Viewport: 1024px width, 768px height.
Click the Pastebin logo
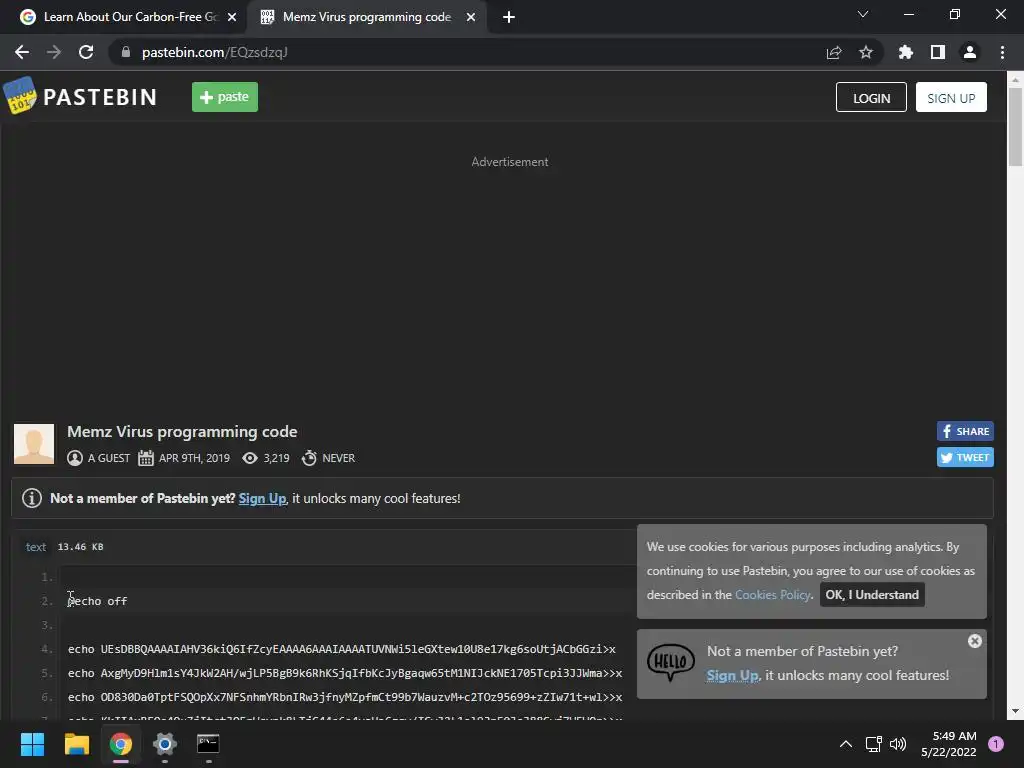point(80,97)
